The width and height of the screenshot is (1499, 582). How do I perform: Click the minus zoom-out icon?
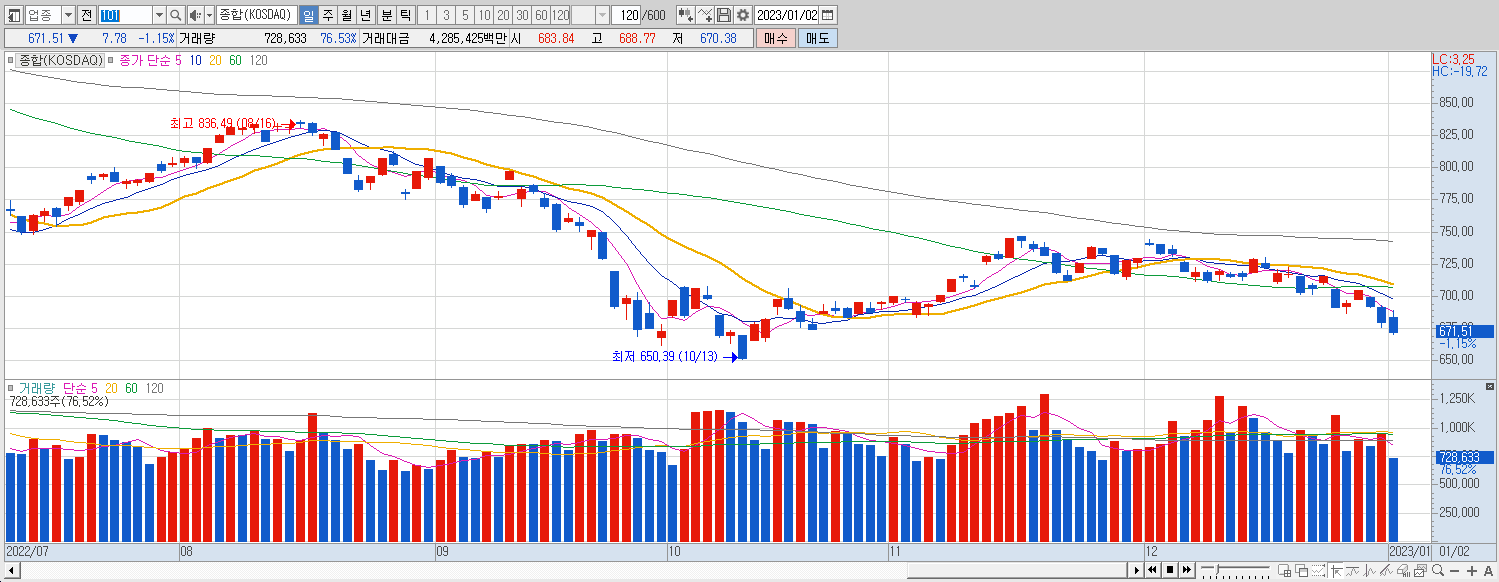(1454, 571)
